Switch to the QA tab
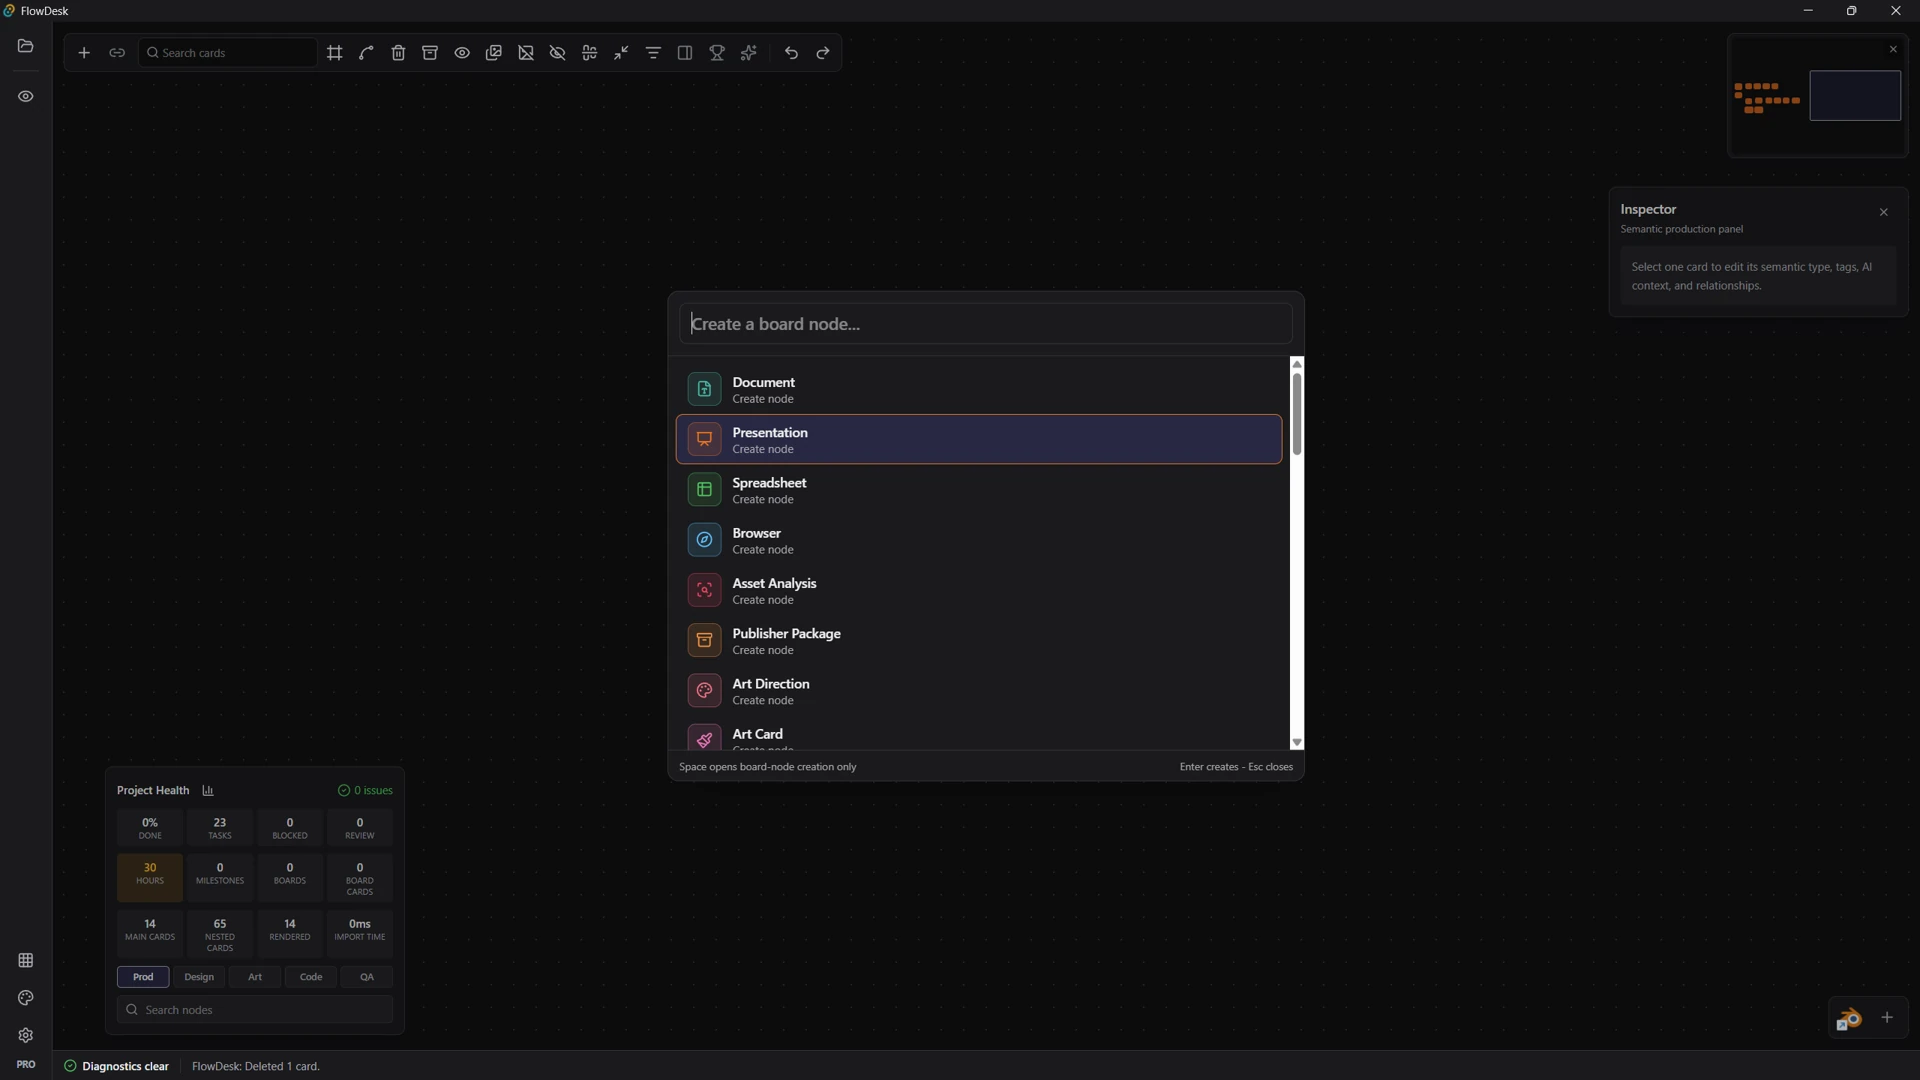Image resolution: width=1920 pixels, height=1080 pixels. tap(367, 977)
